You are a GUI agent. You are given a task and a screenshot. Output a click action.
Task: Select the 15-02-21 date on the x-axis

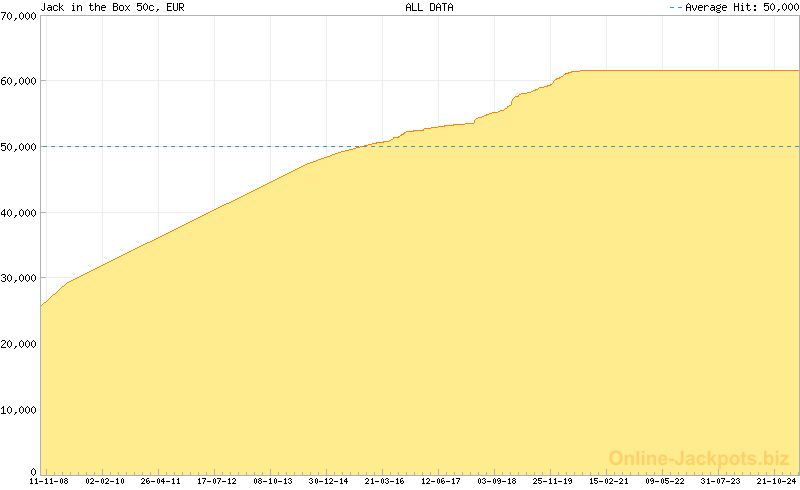coord(609,481)
